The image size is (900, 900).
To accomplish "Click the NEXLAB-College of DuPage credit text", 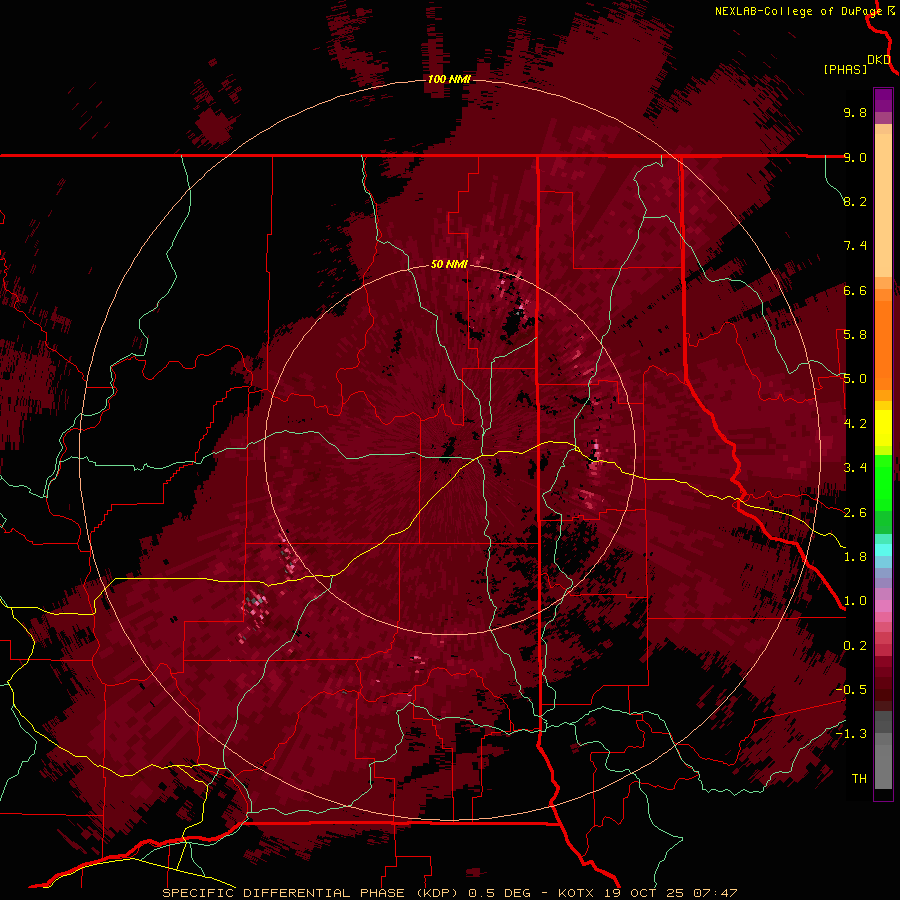I will coord(800,11).
